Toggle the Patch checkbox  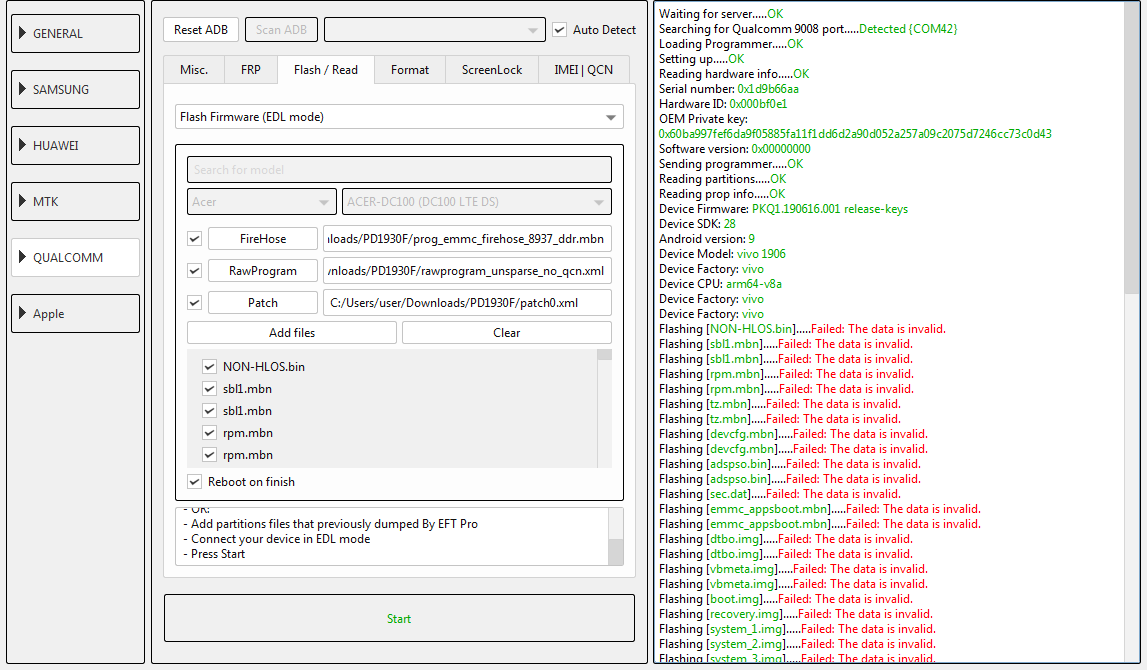tap(195, 302)
